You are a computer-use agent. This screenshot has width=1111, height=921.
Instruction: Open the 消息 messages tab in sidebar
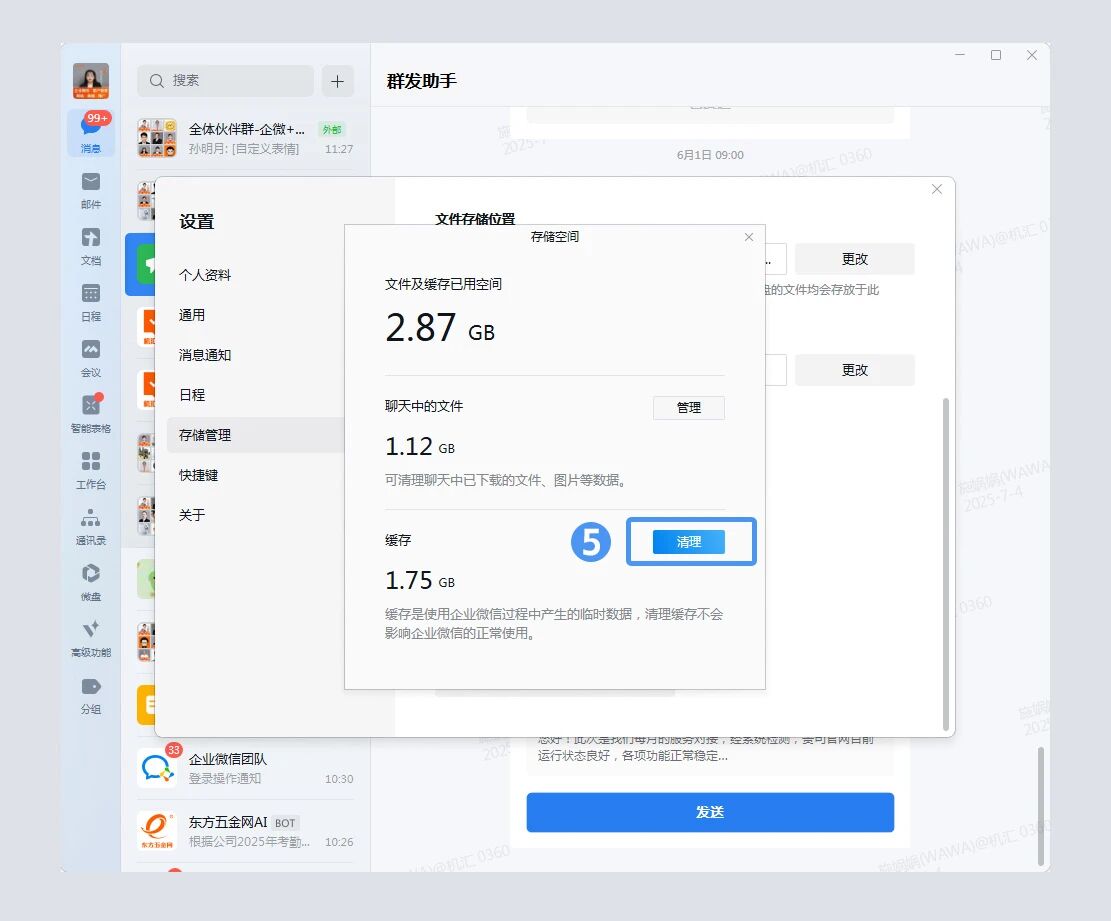pyautogui.click(x=91, y=132)
